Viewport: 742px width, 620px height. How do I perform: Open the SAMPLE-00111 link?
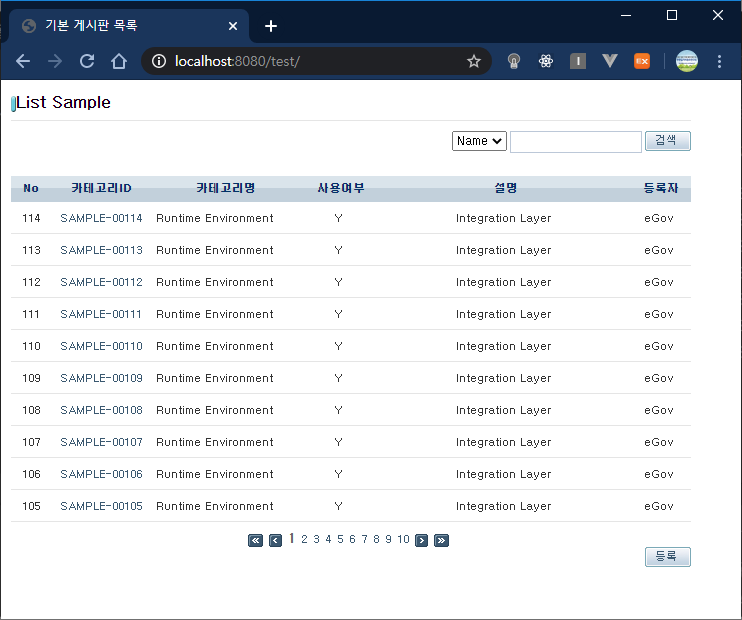pyautogui.click(x=101, y=314)
